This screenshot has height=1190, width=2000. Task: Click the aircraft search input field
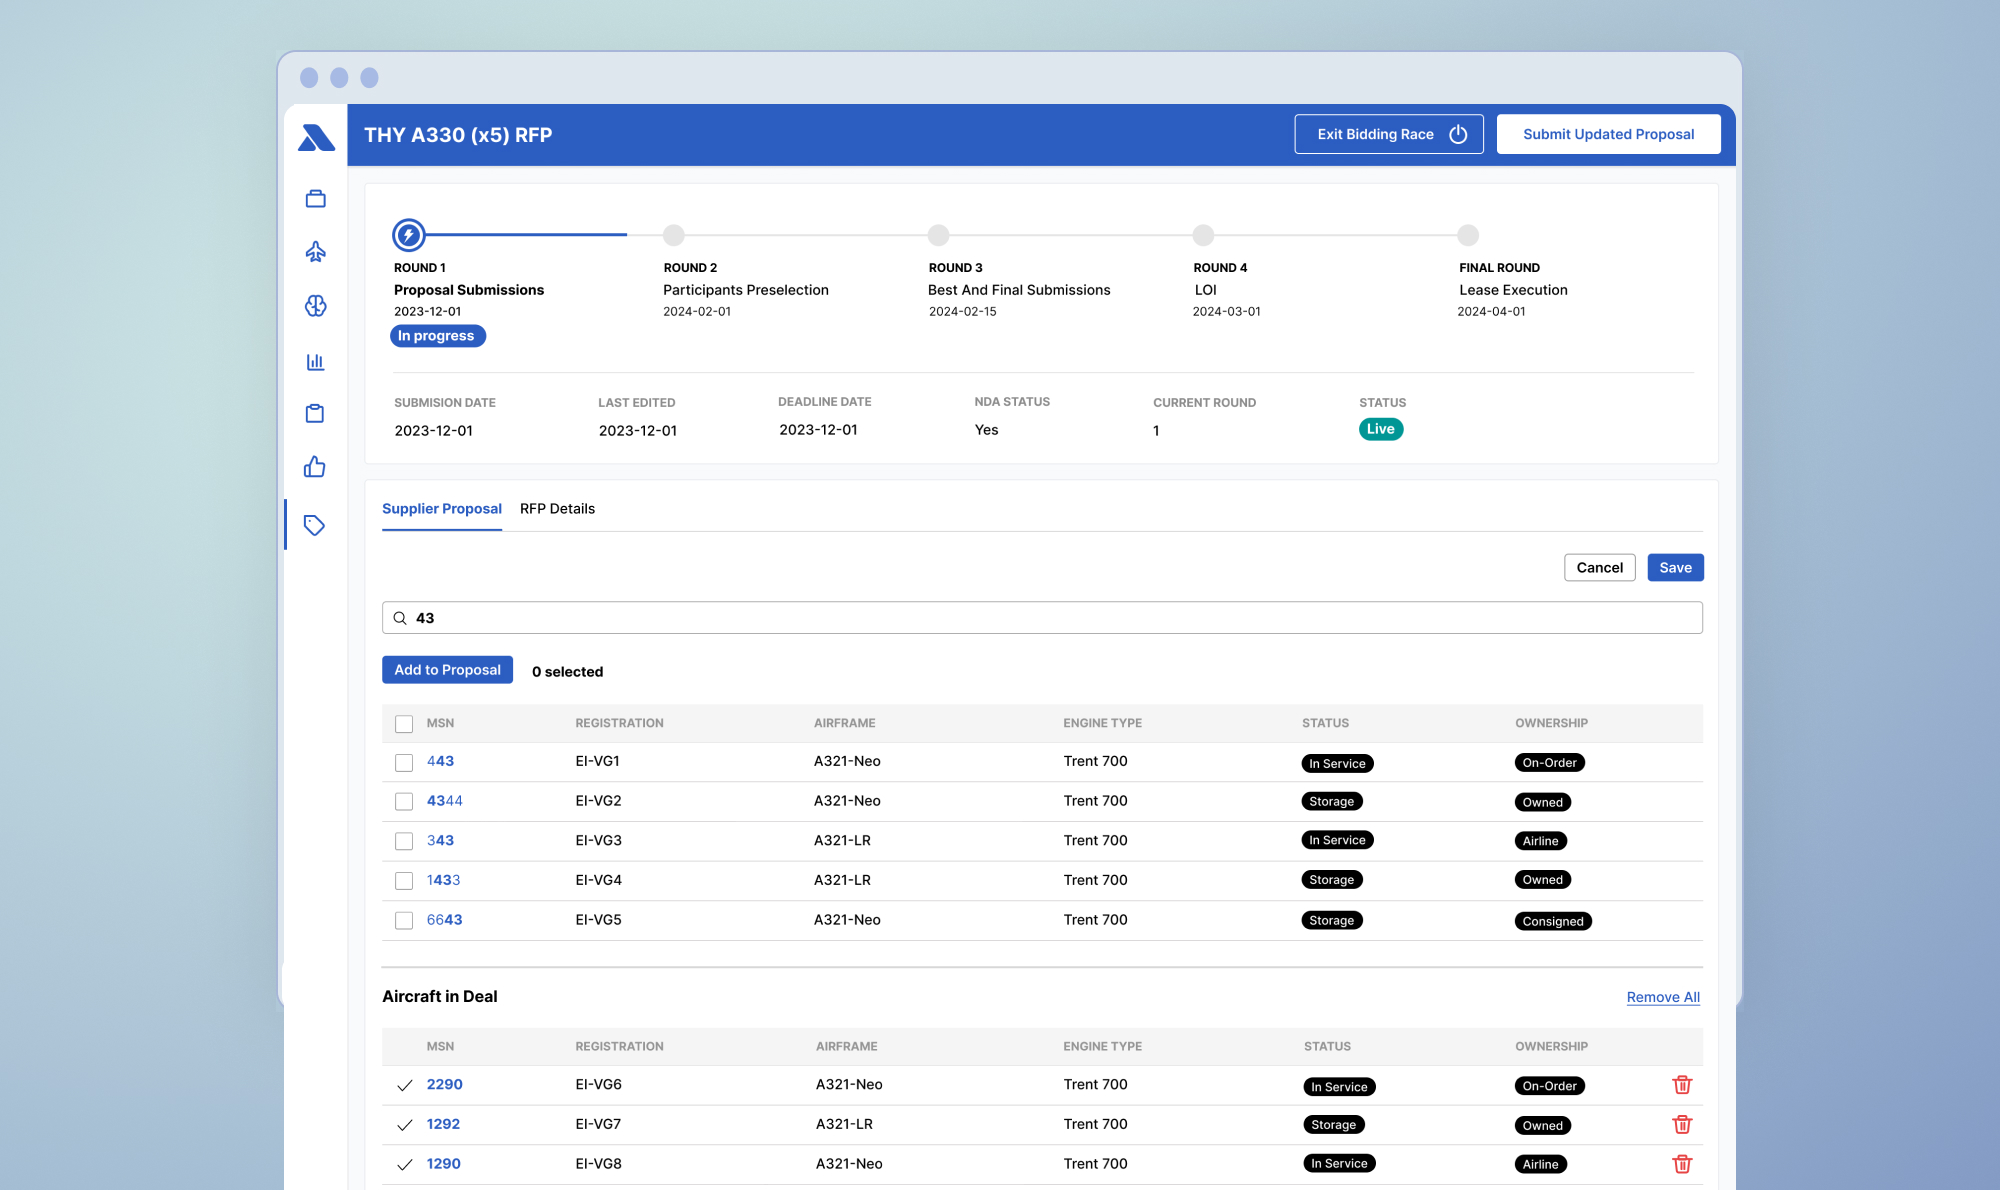[x=1042, y=618]
